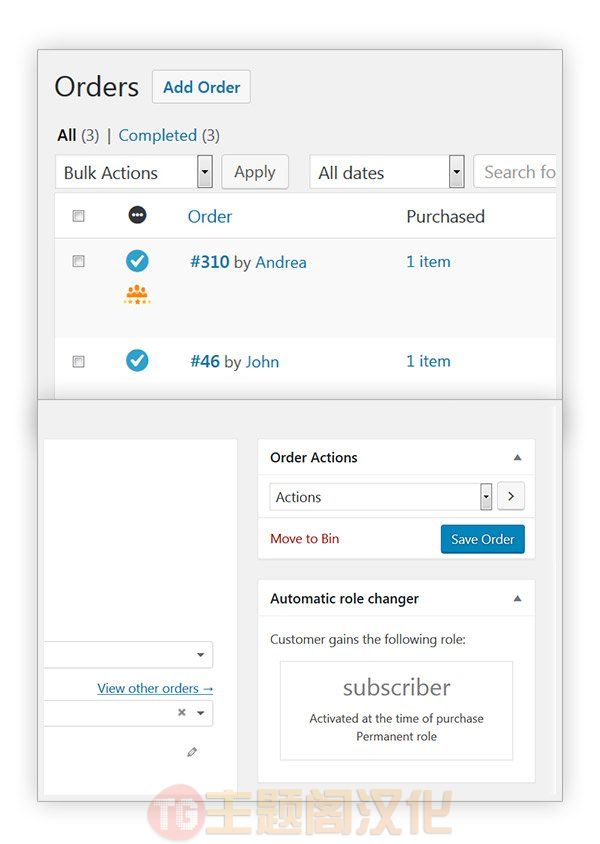
Task: Open the All dates filter dropdown
Action: point(387,172)
